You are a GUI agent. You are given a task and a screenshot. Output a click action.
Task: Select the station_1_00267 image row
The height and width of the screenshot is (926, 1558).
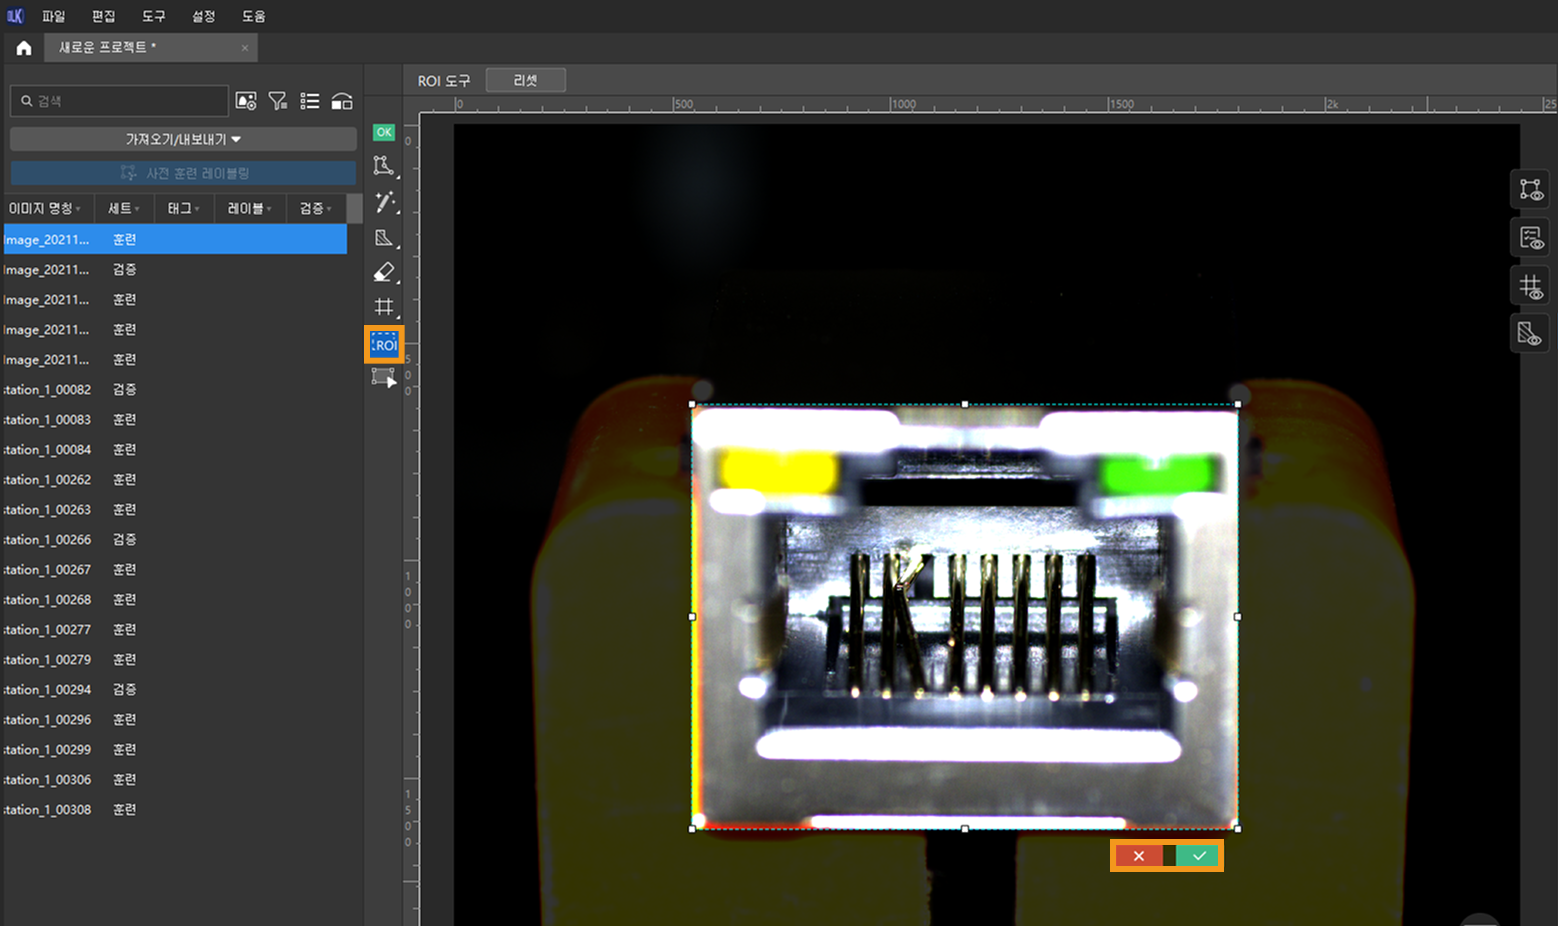175,569
